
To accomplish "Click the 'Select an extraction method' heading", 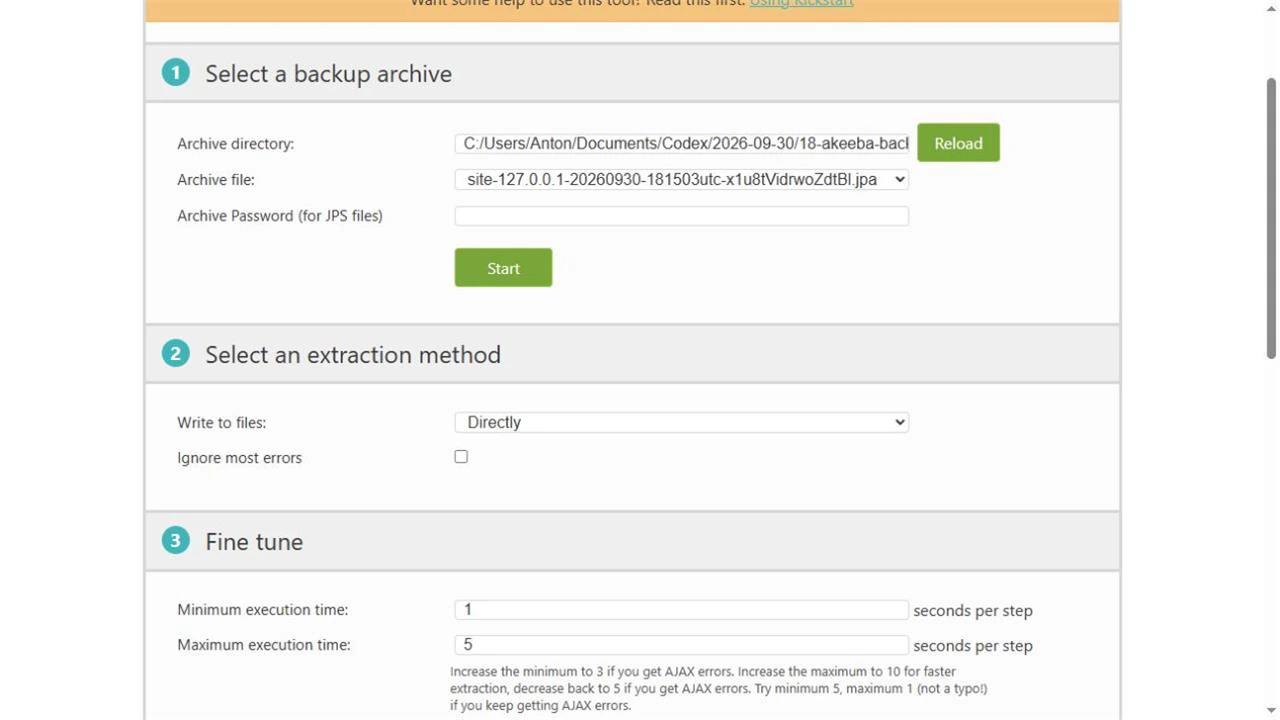I will pyautogui.click(x=353, y=354).
